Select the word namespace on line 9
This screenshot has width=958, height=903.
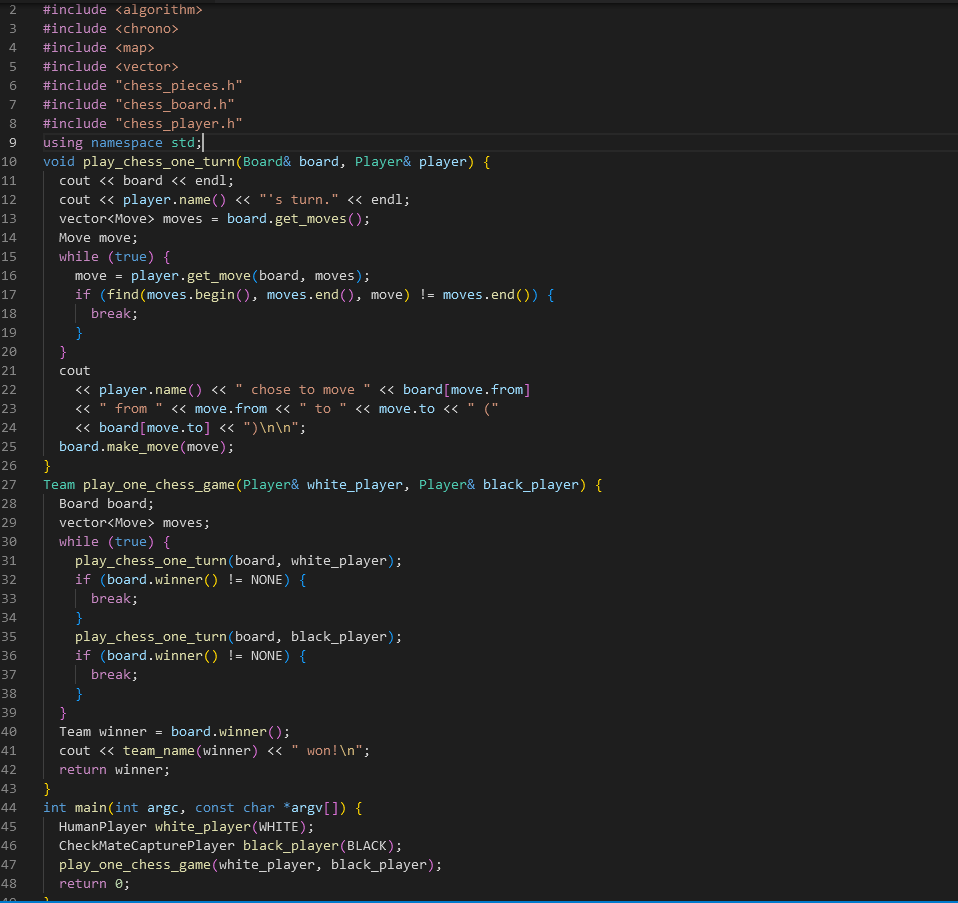click(x=126, y=142)
